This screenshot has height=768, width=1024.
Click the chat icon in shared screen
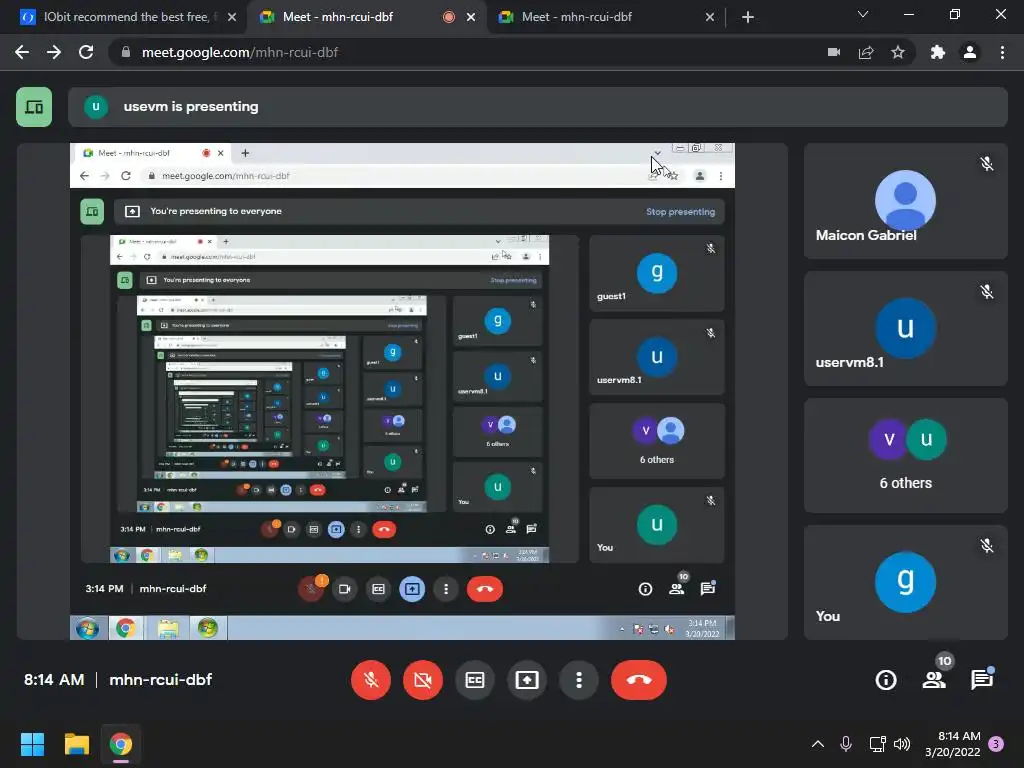coord(708,589)
